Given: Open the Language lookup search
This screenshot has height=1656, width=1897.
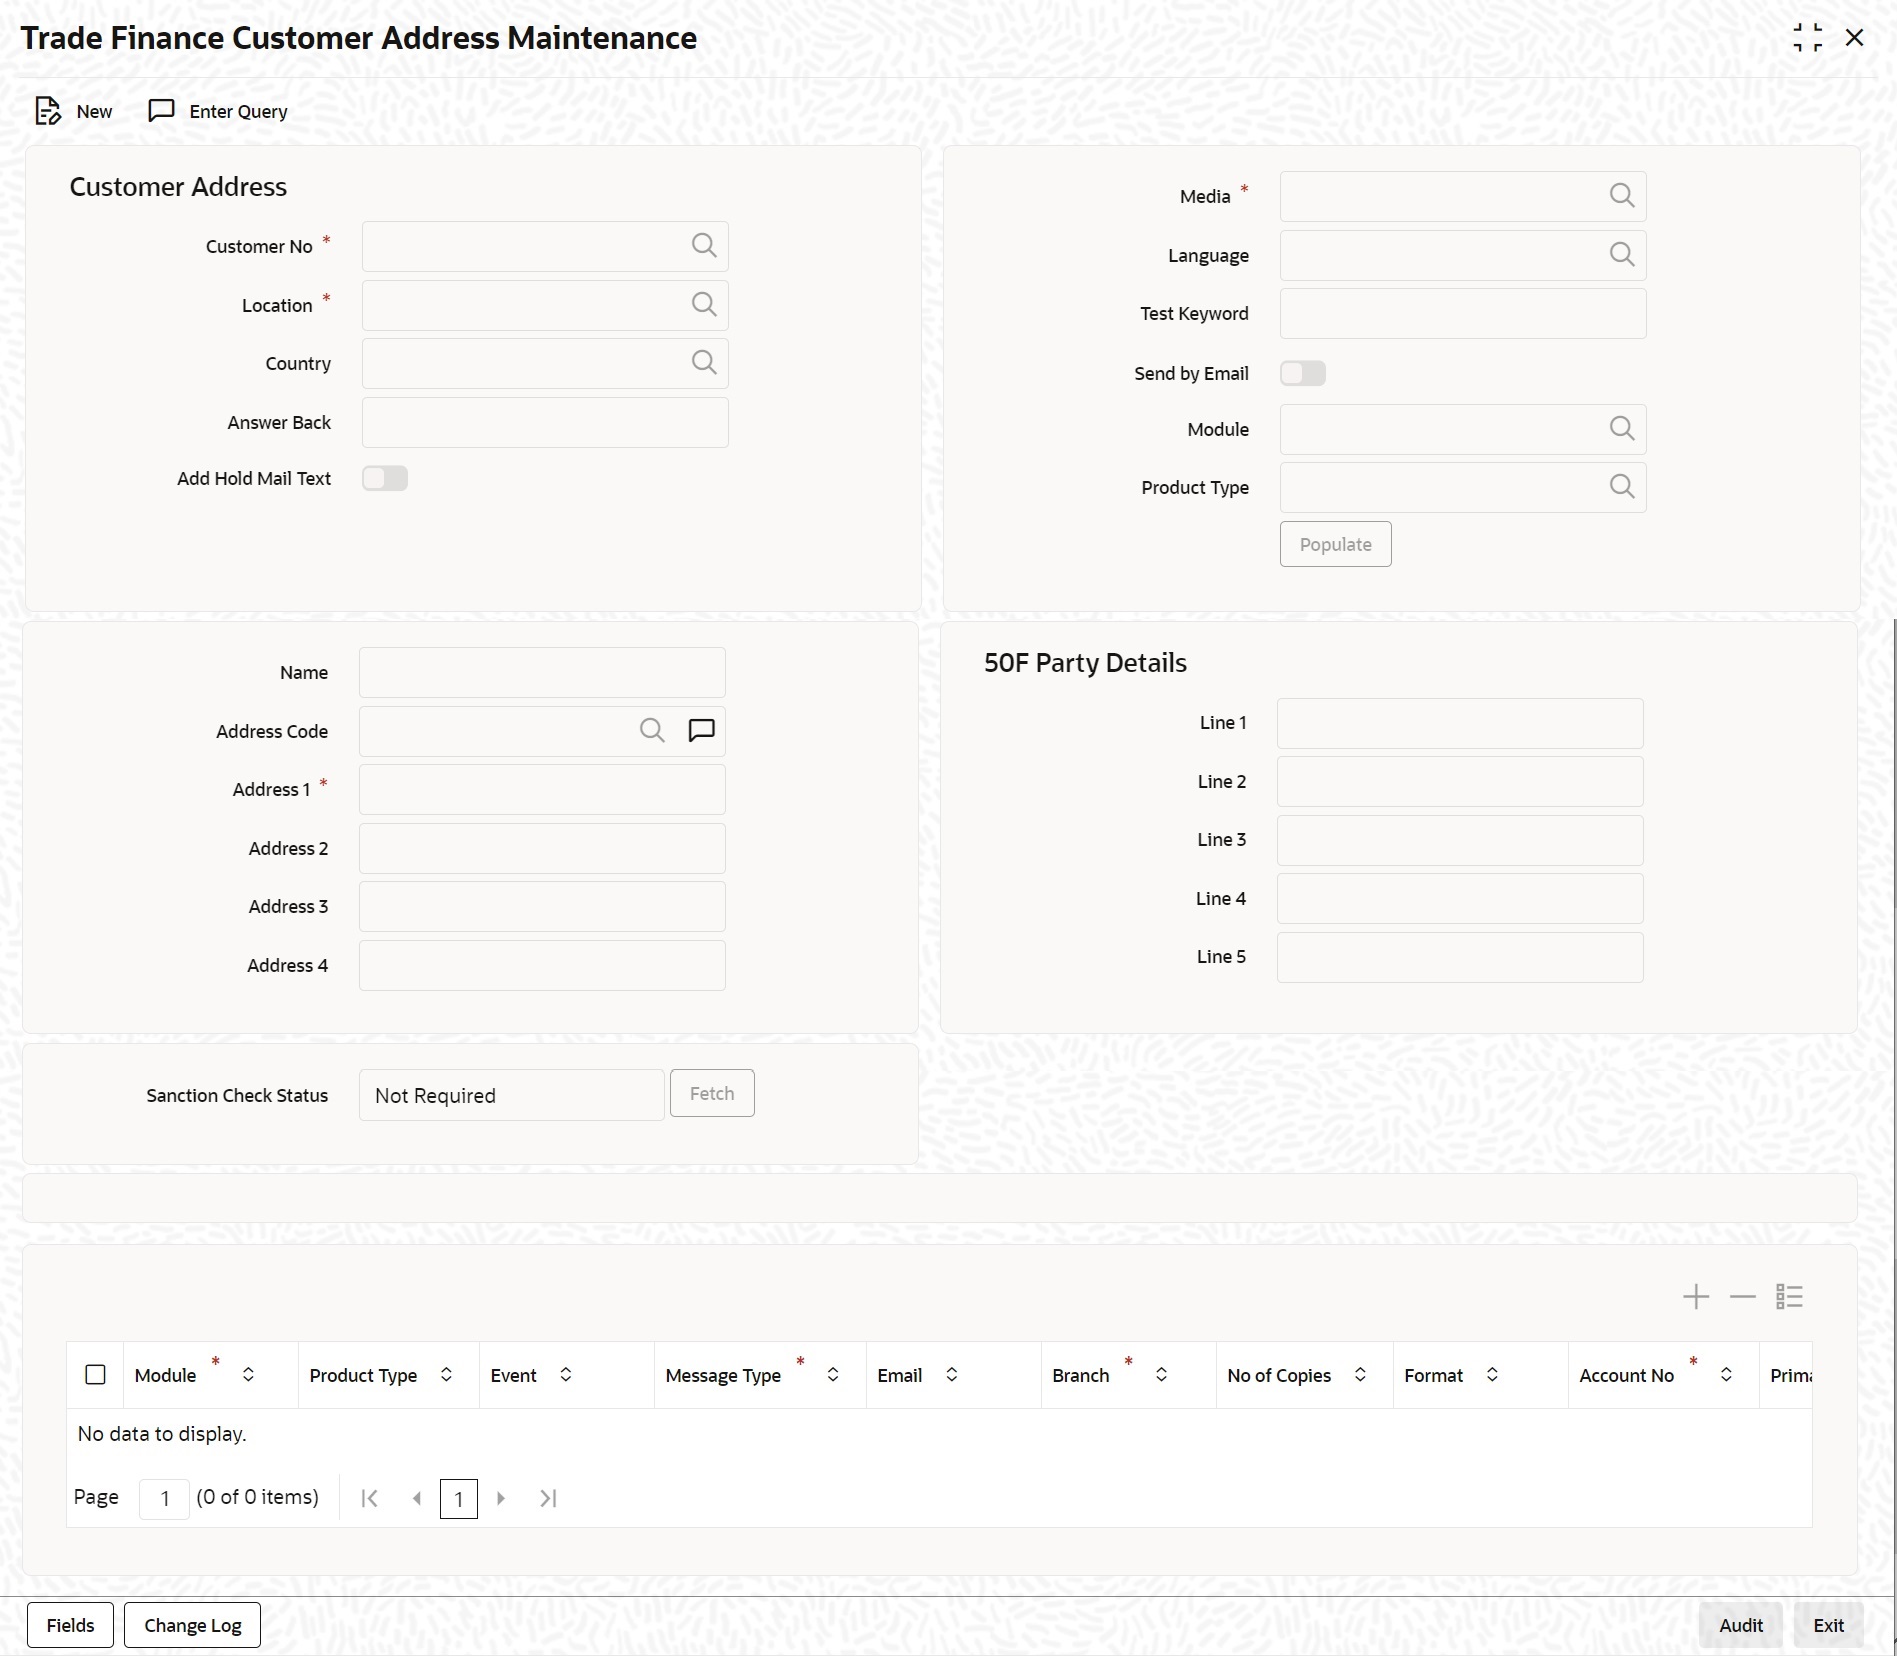Looking at the screenshot, I should [1621, 255].
